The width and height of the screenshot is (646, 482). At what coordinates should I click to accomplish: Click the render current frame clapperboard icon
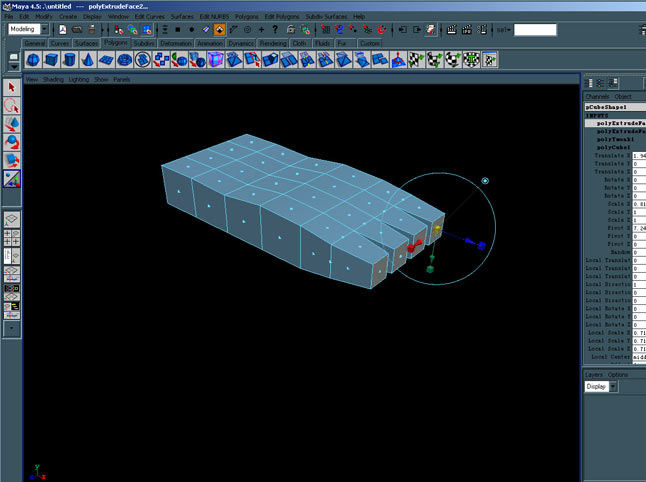[452, 30]
